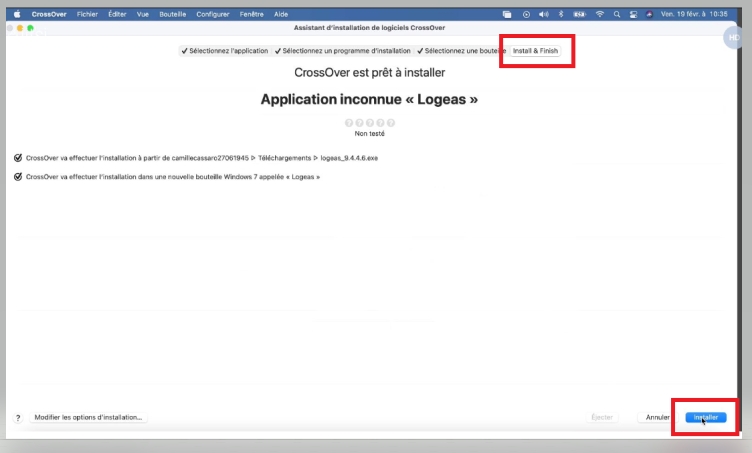Open the Bouteille menu
The image size is (752, 453).
[172, 14]
